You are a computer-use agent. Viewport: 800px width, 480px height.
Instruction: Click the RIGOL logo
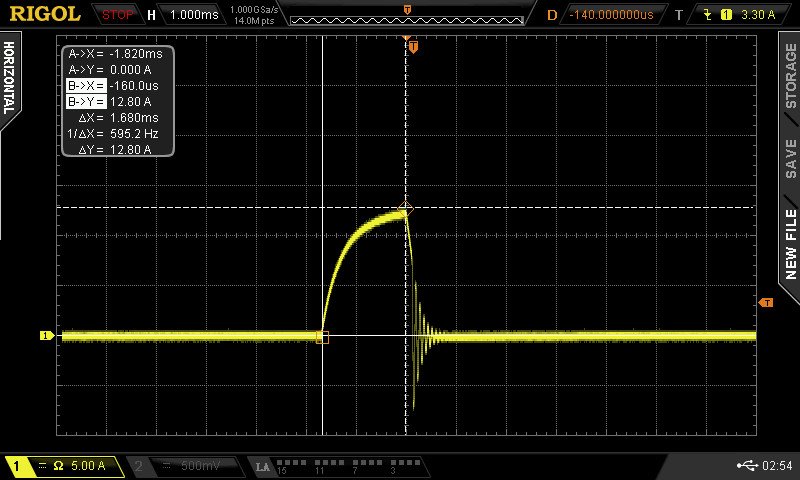point(45,14)
